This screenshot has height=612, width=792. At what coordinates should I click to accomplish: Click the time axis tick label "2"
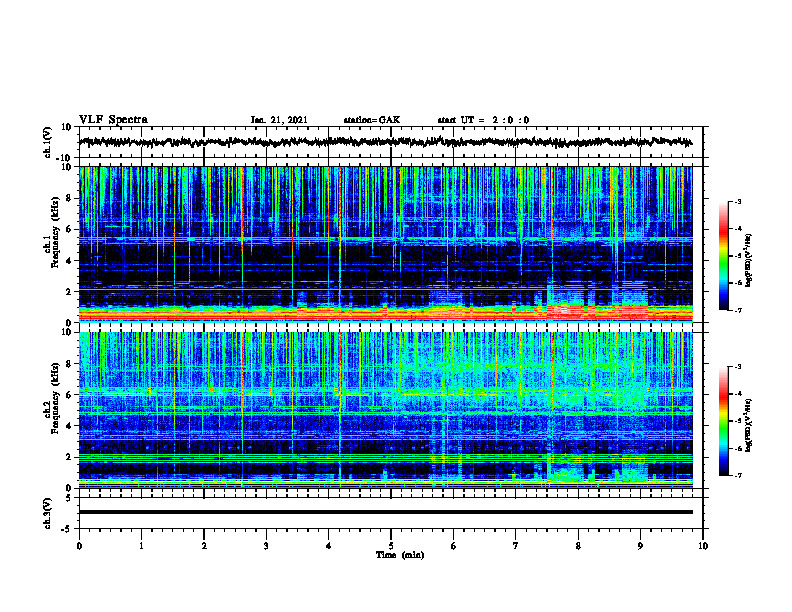(204, 546)
